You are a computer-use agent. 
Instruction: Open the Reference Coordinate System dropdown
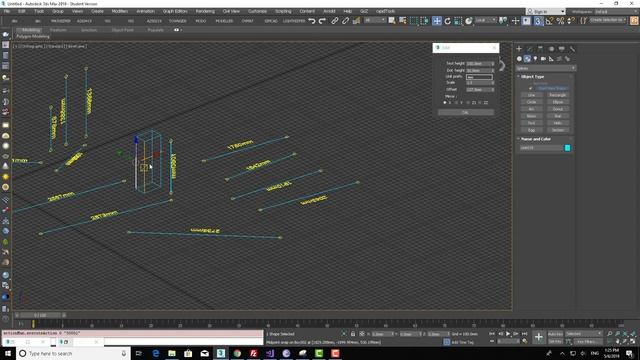click(x=486, y=20)
